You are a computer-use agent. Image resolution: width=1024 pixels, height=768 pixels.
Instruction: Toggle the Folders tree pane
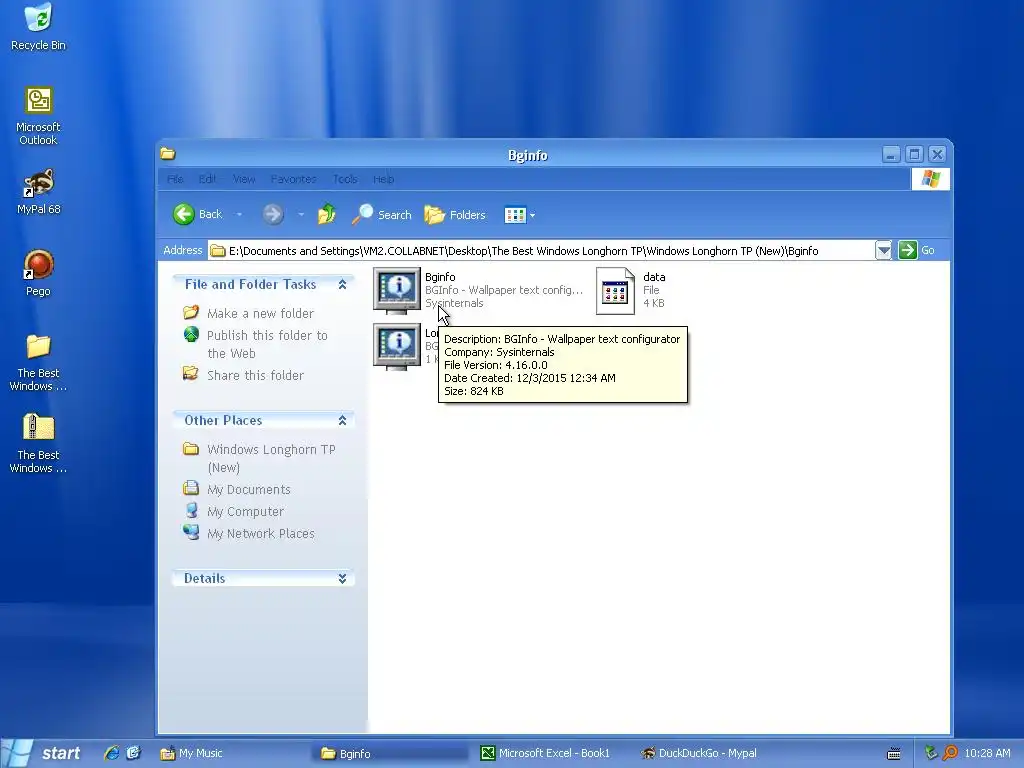(x=455, y=215)
